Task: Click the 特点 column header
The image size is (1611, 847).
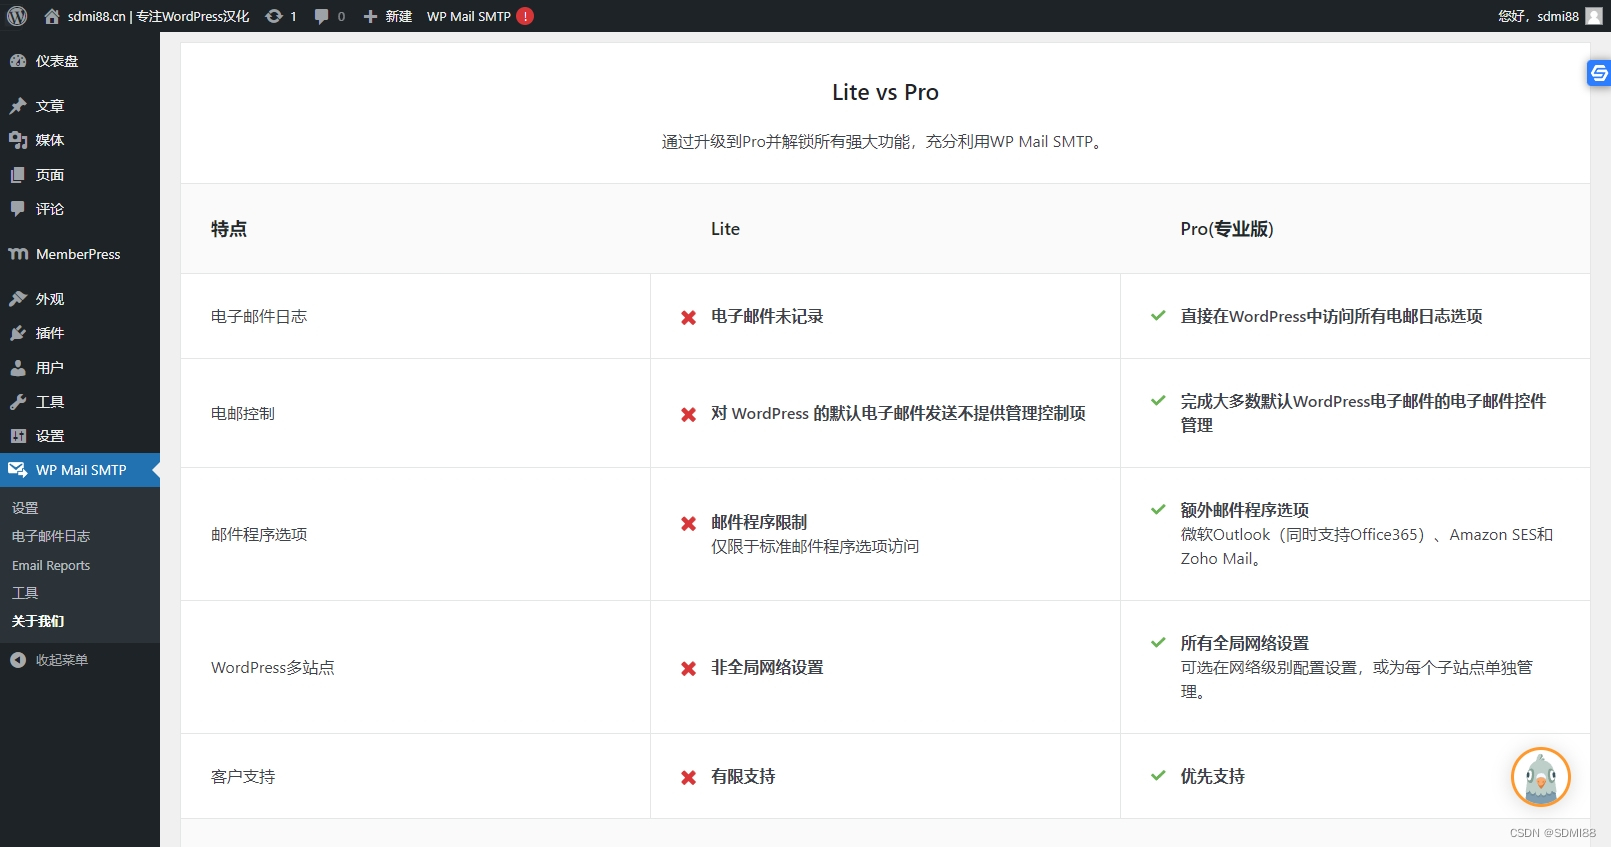Action: (x=229, y=229)
